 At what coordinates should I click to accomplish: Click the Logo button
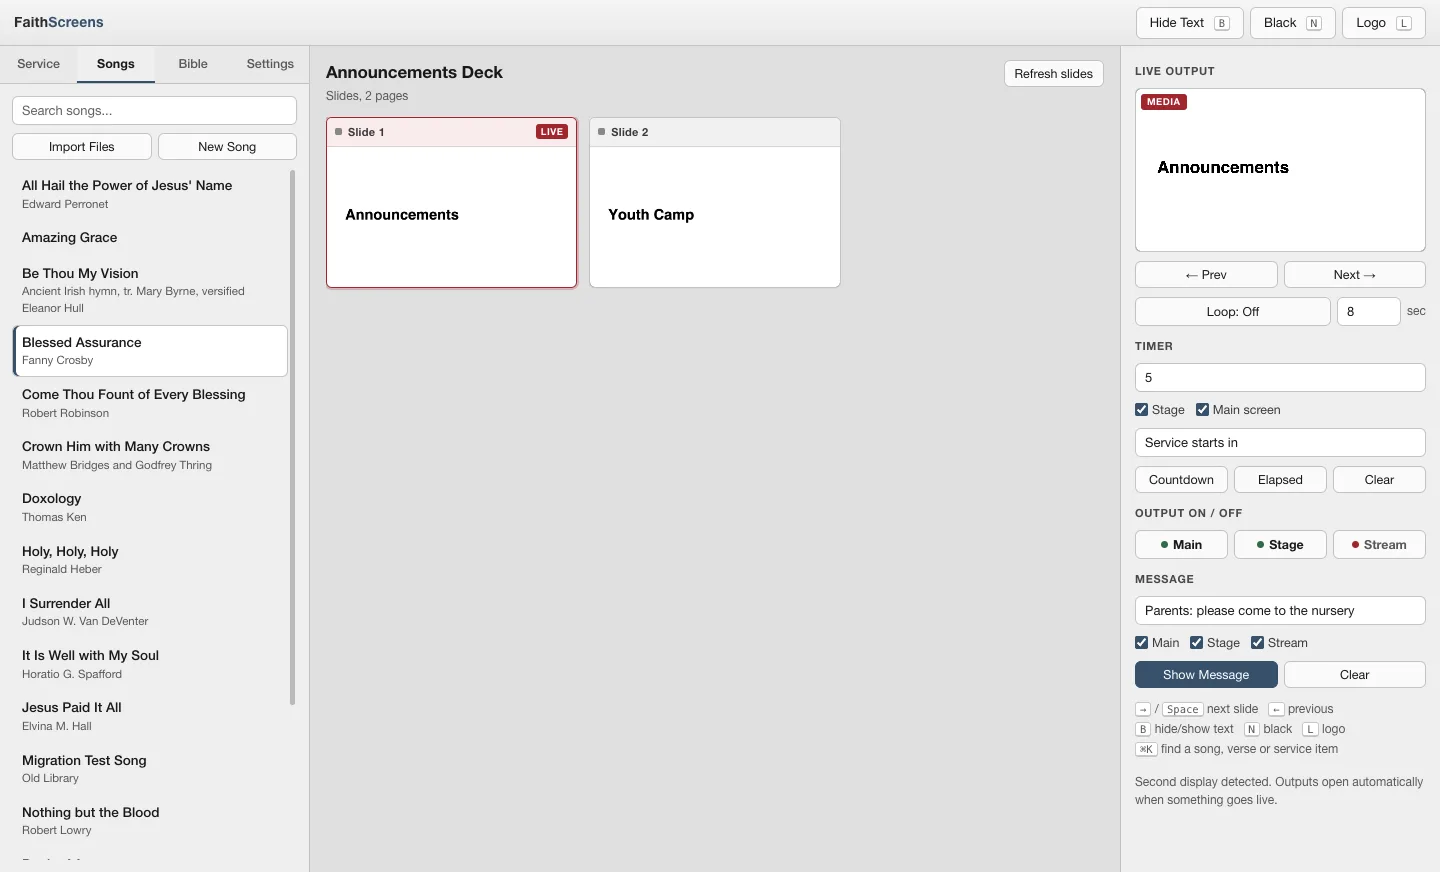tap(1384, 23)
